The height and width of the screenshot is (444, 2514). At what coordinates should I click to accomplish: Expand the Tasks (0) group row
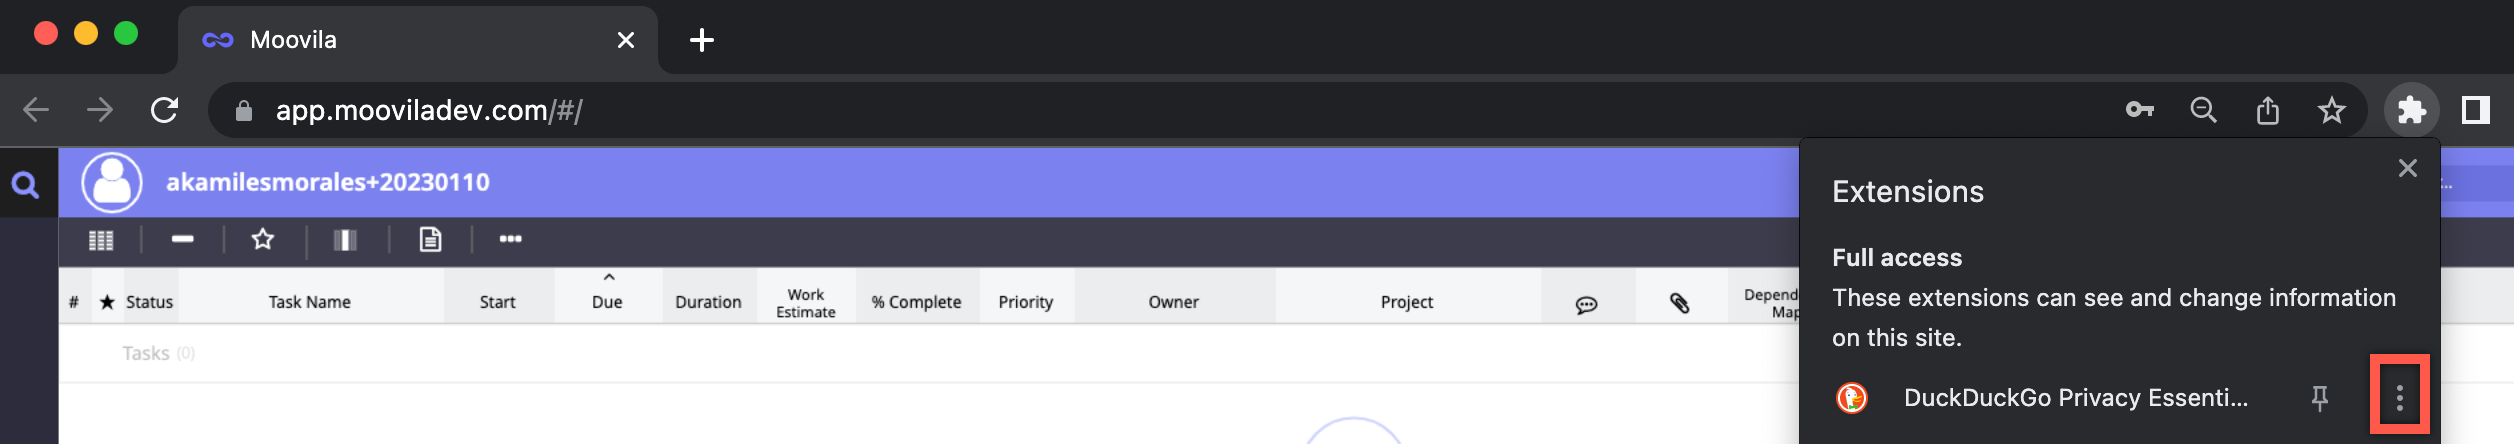(146, 353)
